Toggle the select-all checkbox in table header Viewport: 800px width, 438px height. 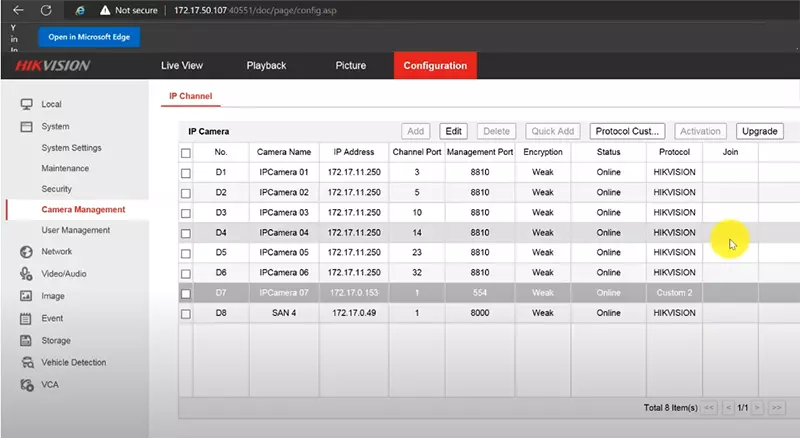[x=186, y=153]
